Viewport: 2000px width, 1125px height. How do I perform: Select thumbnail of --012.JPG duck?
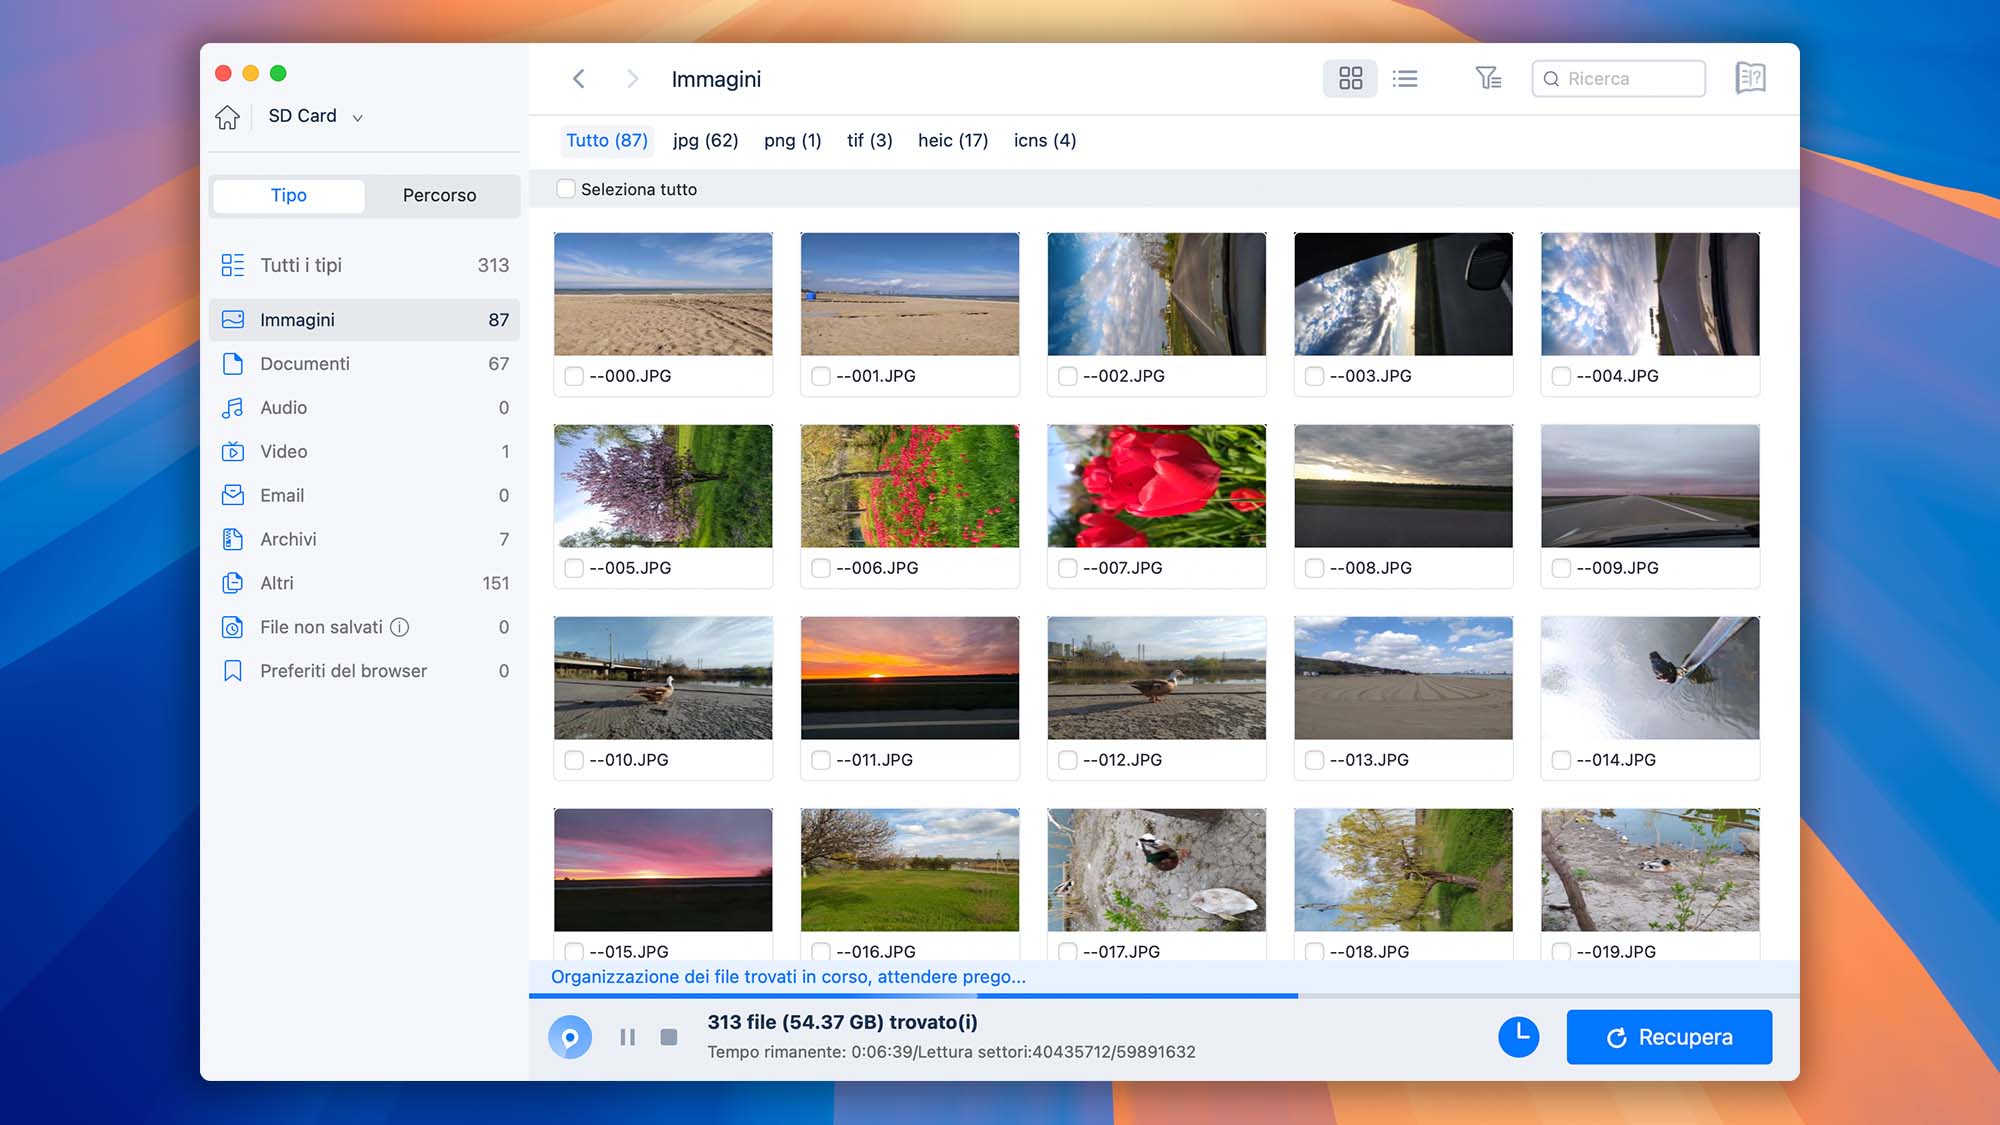[1157, 678]
